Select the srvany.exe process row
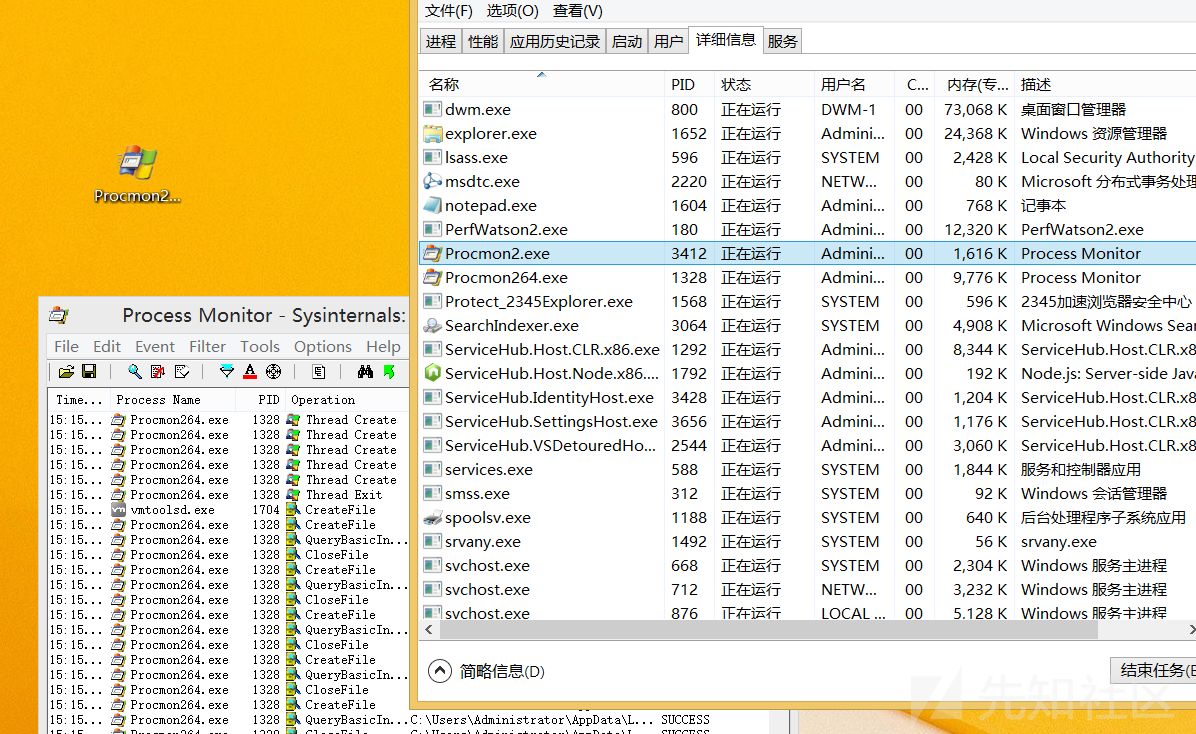1196x734 pixels. click(x=808, y=542)
